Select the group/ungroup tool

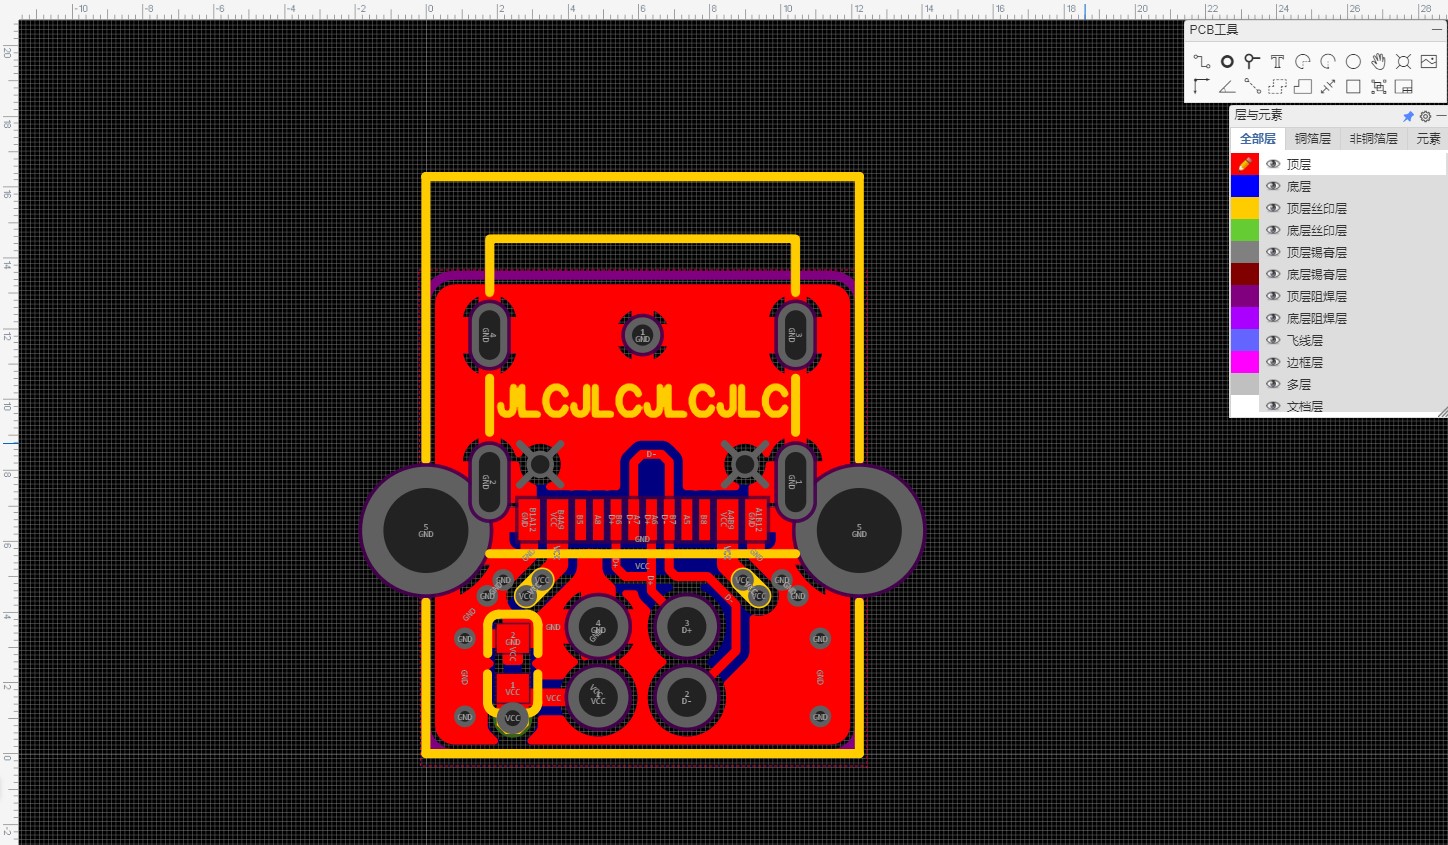1378,86
